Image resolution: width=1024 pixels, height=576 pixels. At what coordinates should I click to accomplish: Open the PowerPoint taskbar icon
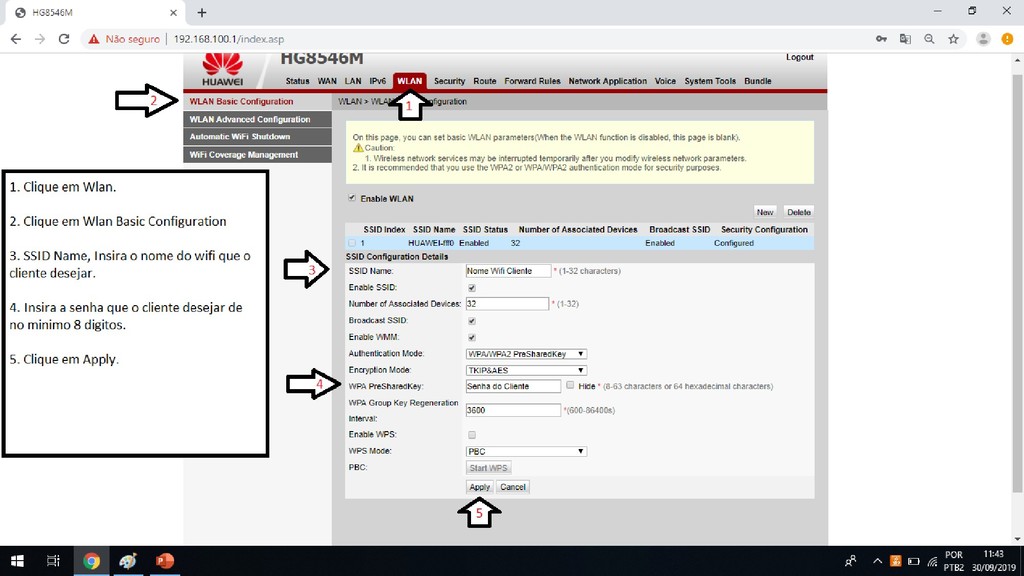tap(165, 561)
